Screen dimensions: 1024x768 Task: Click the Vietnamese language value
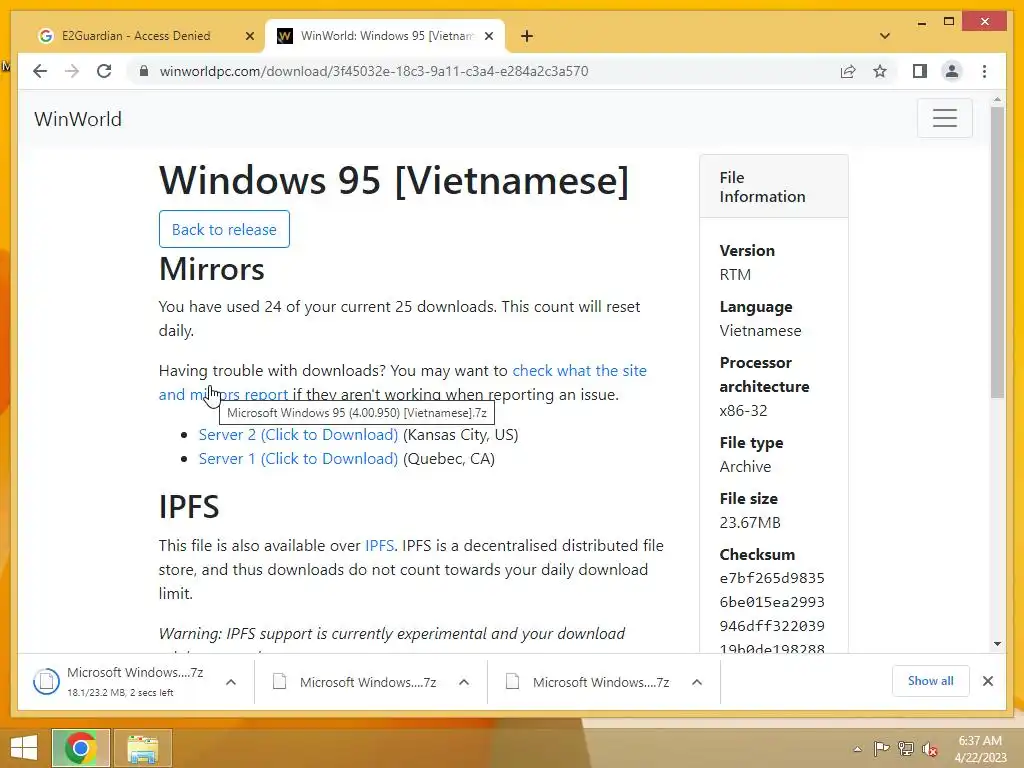760,330
